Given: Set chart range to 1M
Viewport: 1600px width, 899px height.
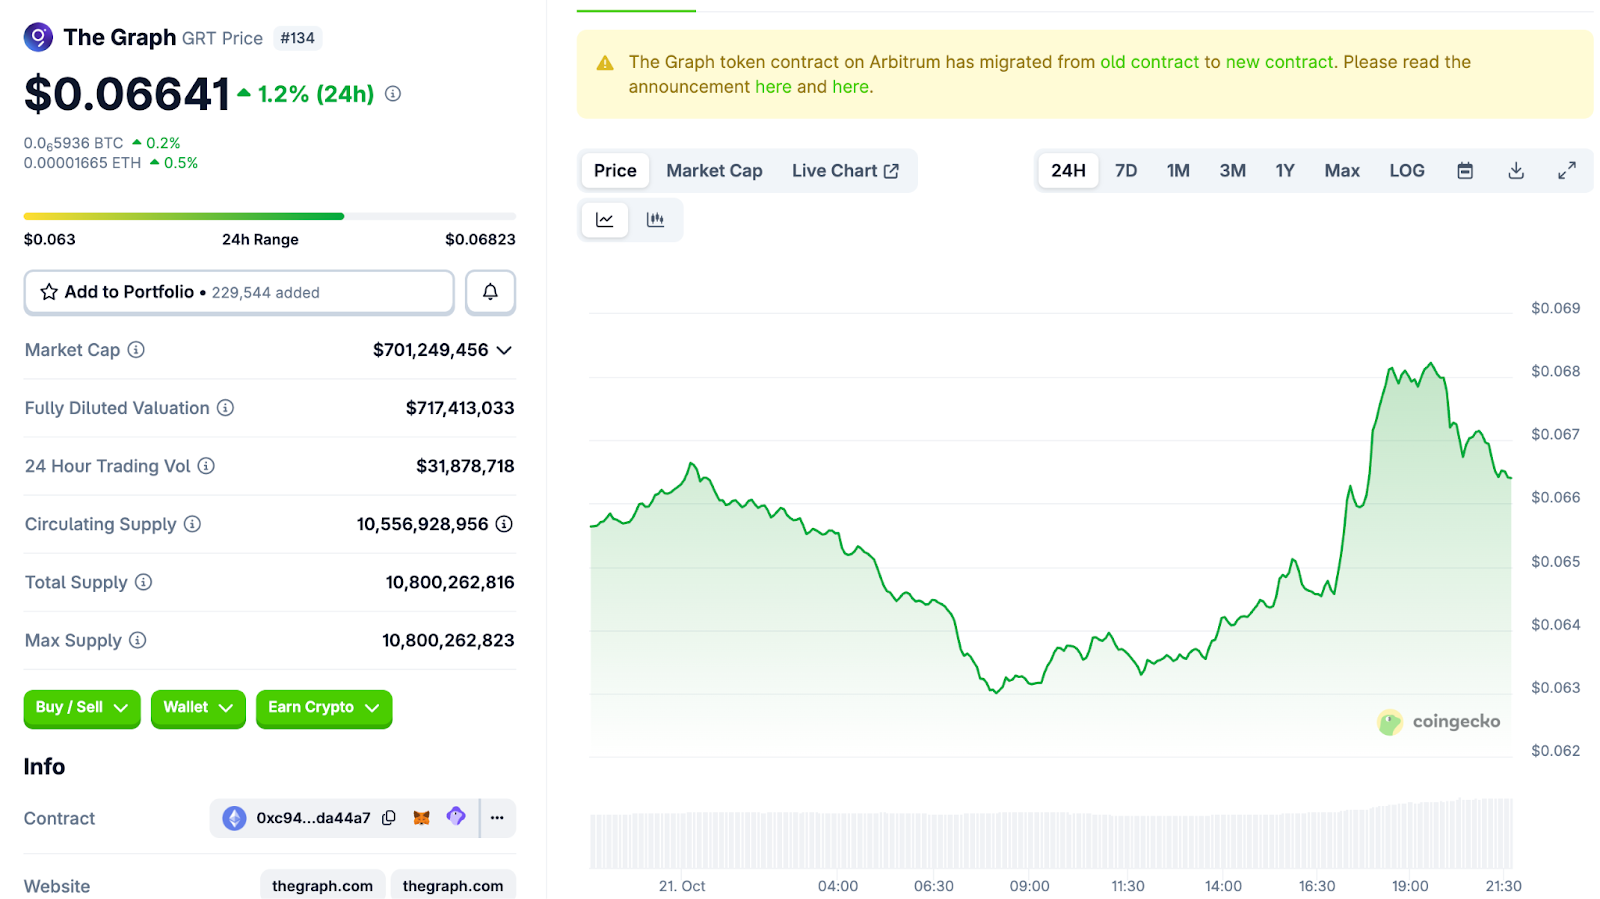Looking at the screenshot, I should [1178, 171].
